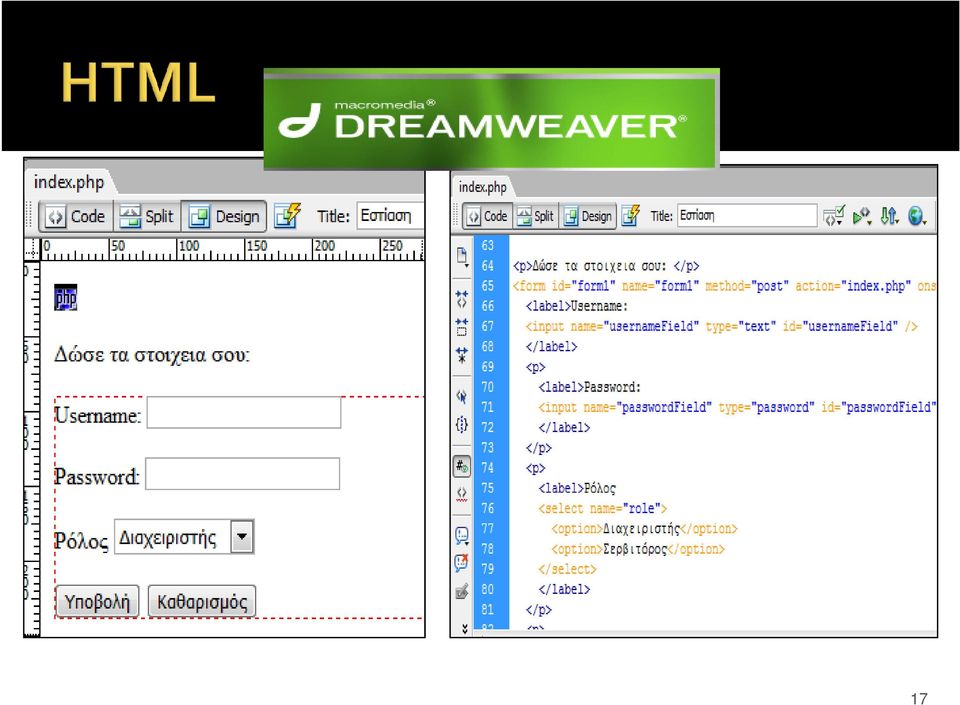Switch left window to Split view

(x=147, y=216)
